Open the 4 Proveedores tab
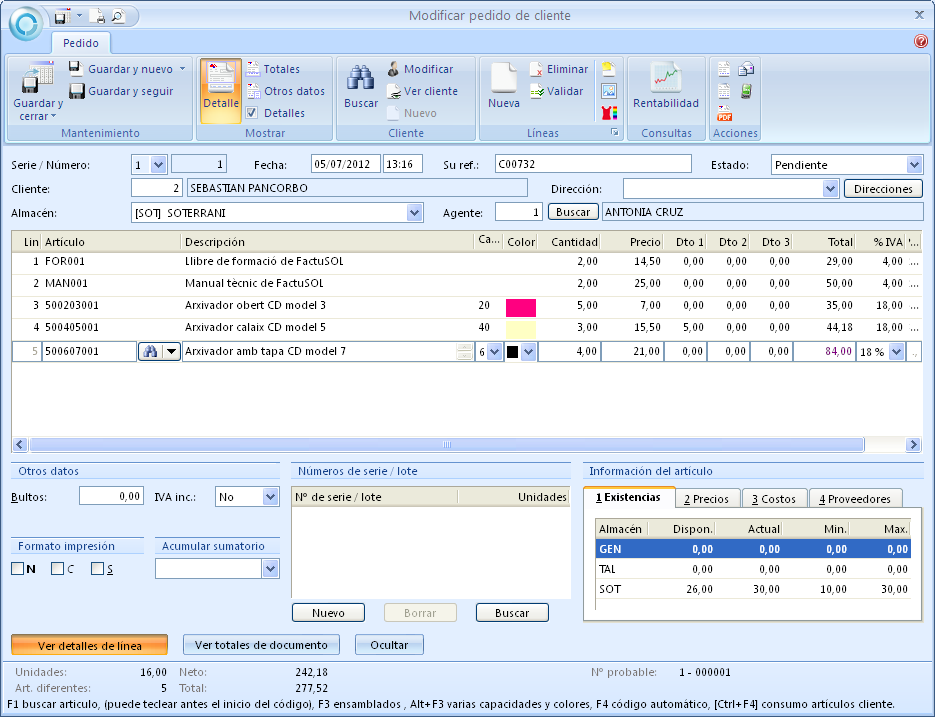This screenshot has width=935, height=717. (x=854, y=498)
